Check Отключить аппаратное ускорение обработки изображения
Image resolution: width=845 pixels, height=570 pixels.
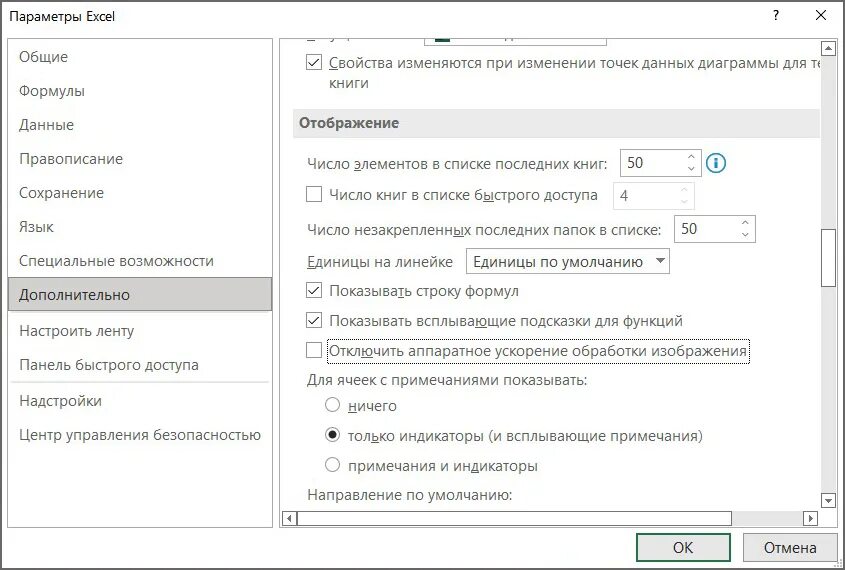click(x=314, y=350)
